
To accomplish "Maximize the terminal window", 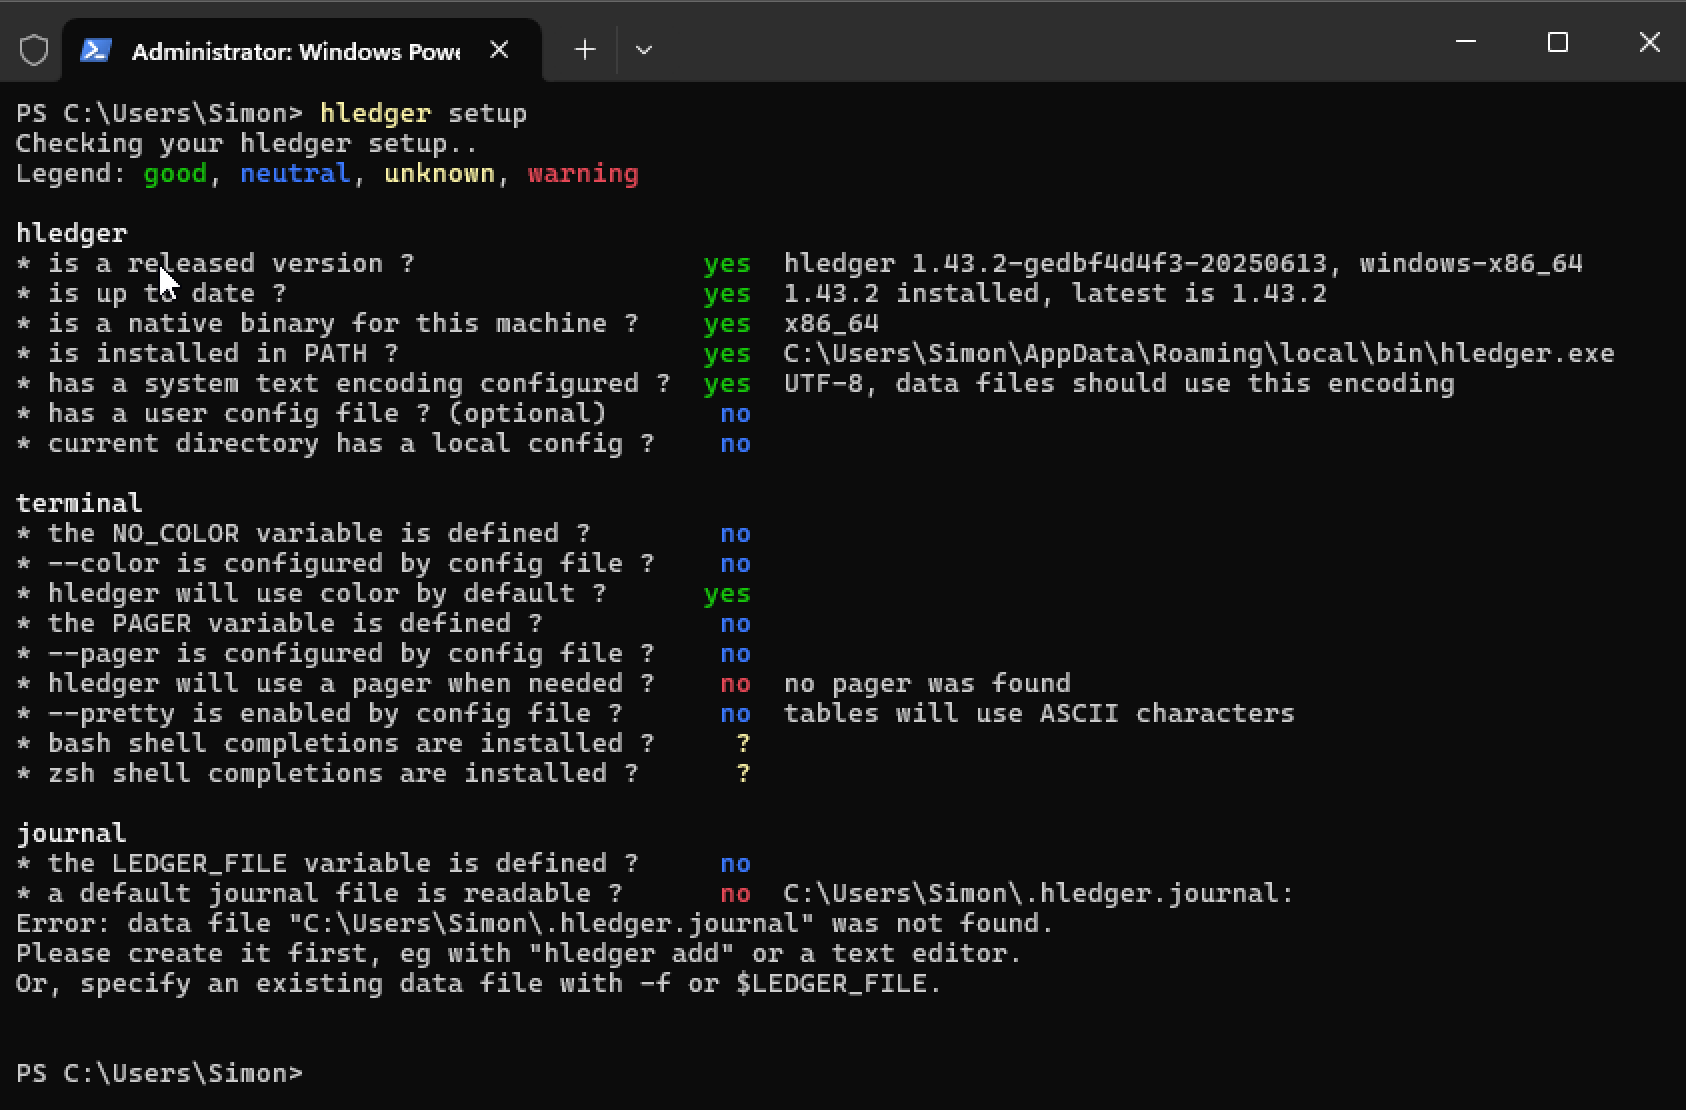I will click(x=1557, y=42).
